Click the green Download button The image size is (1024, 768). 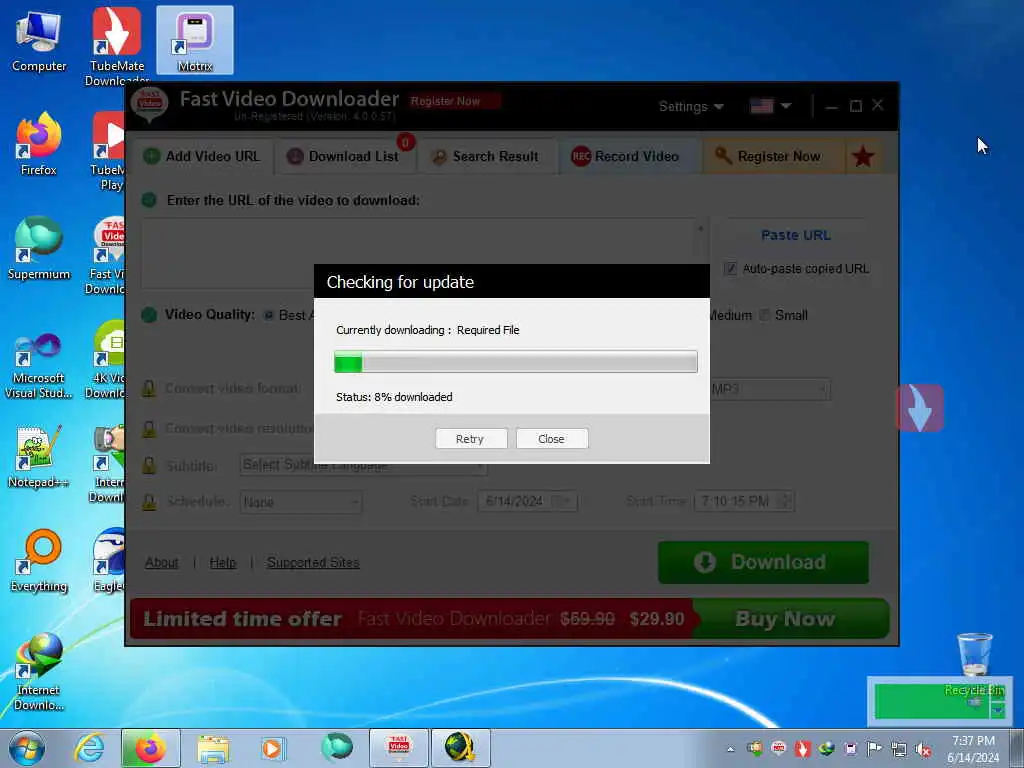click(763, 562)
